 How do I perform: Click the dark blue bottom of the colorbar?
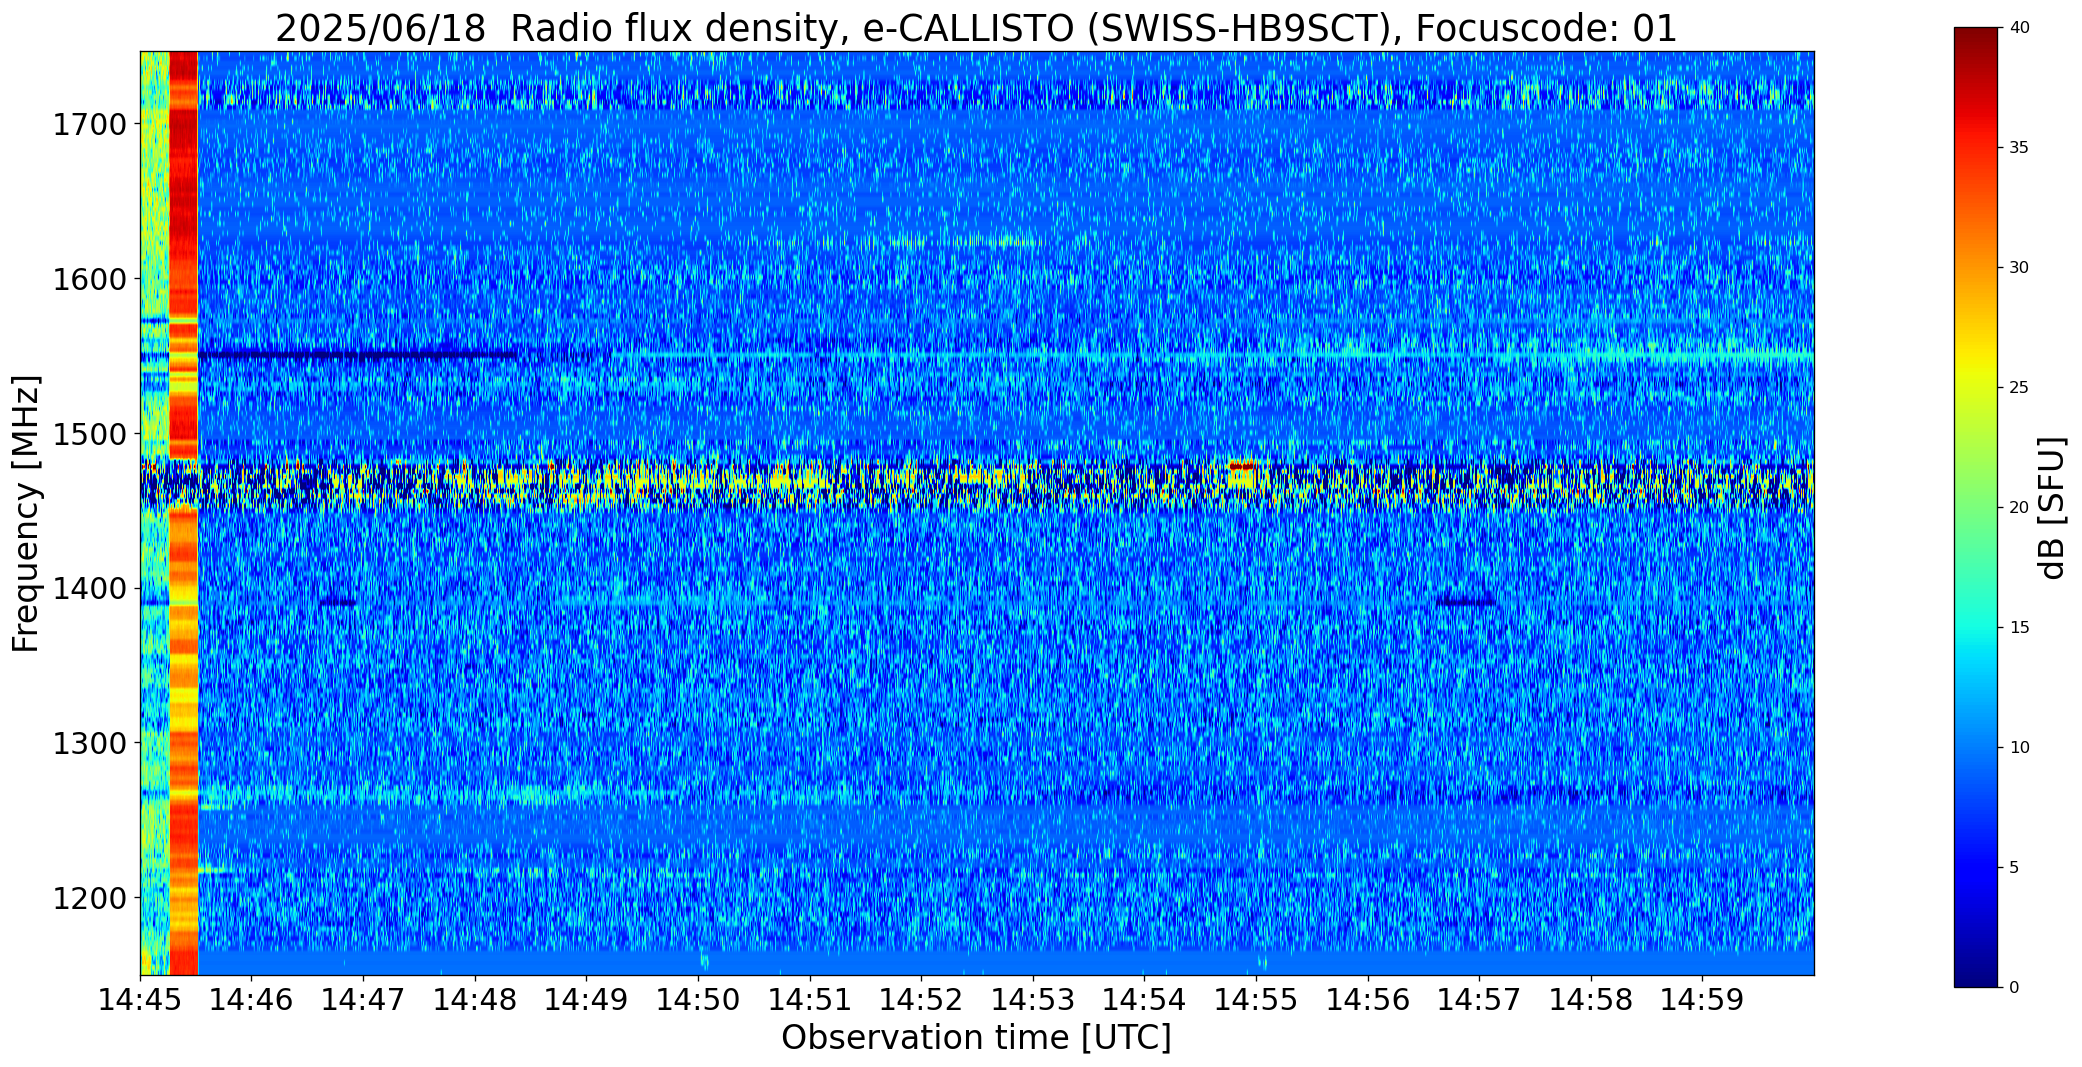(x=1978, y=972)
